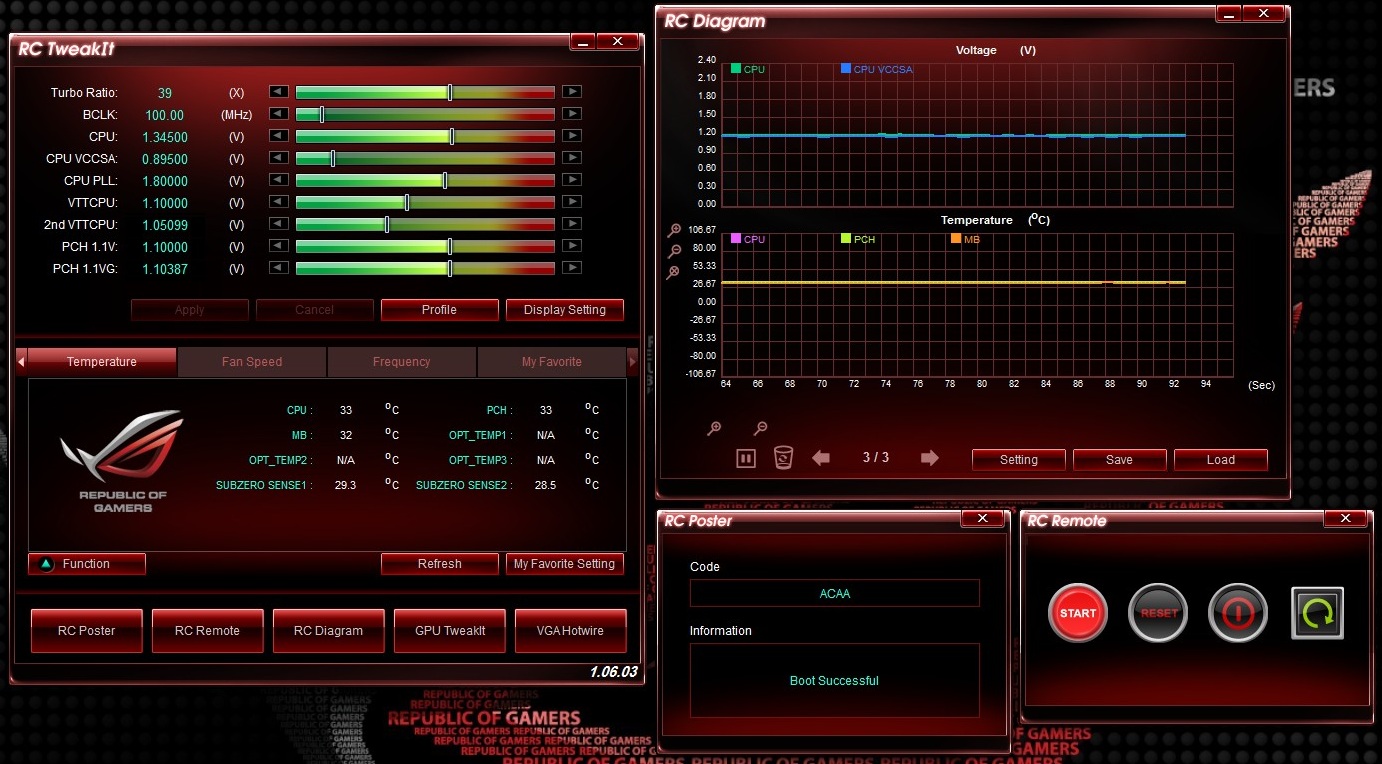Click the Turbo Ratio slider handle

point(450,92)
